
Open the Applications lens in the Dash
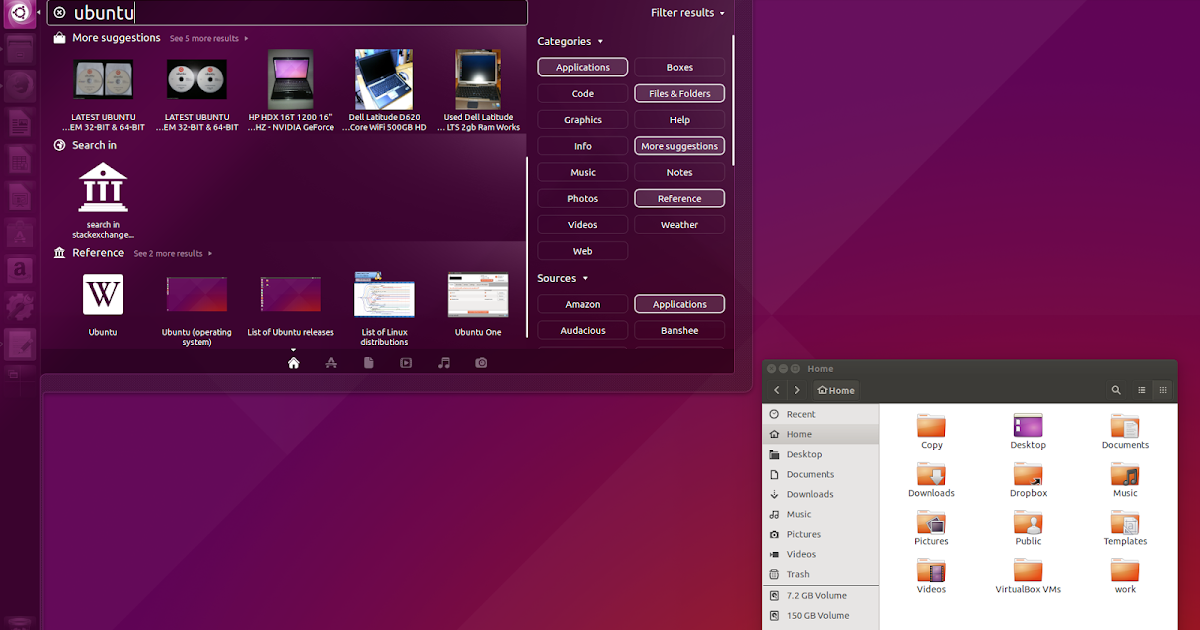click(331, 362)
